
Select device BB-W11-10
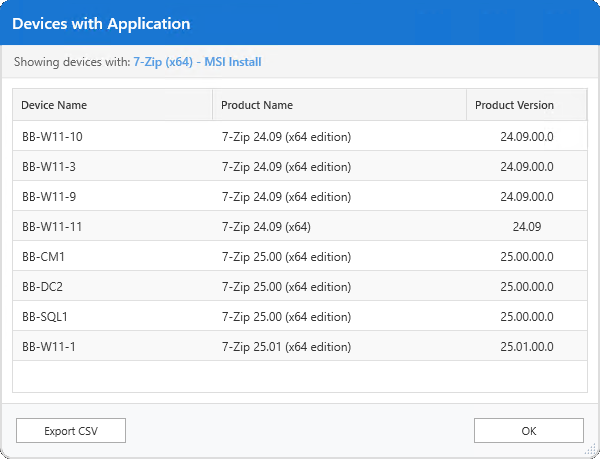tap(52, 137)
